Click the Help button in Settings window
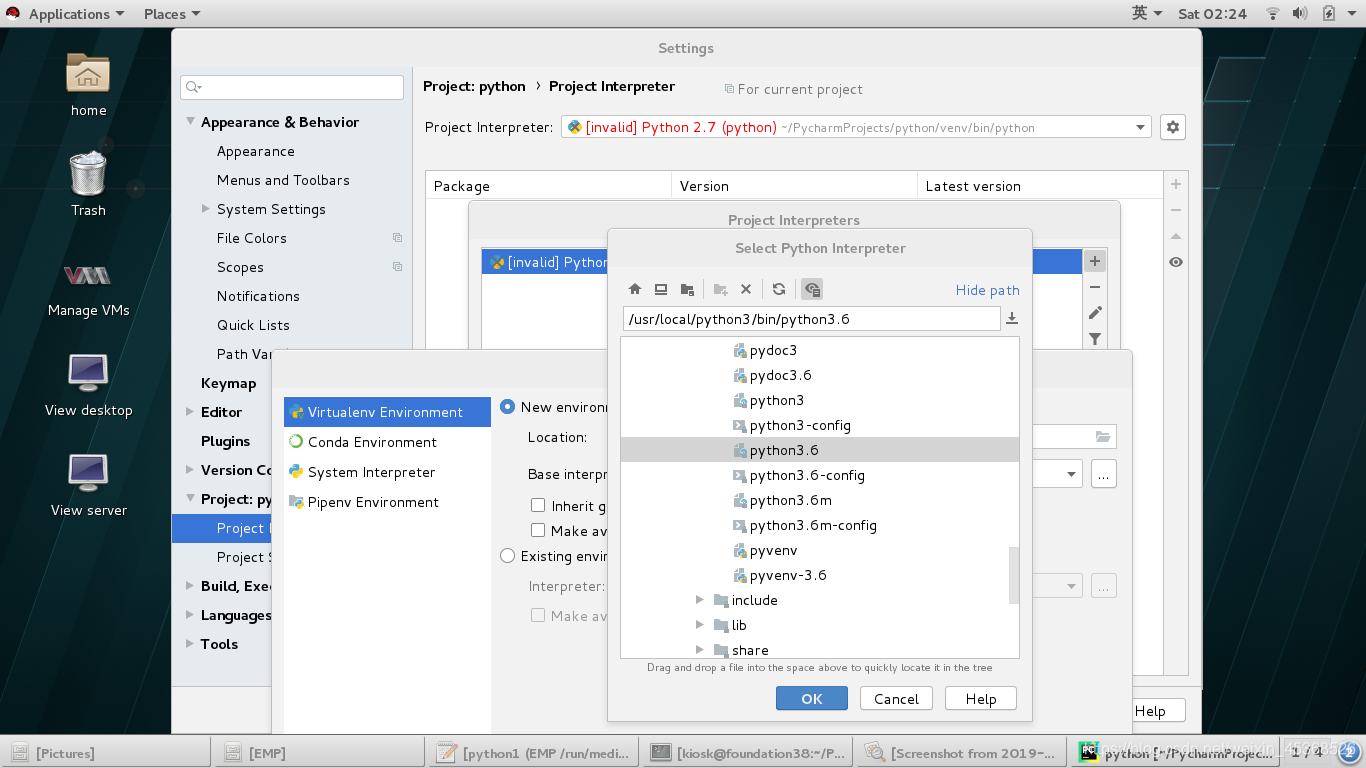 click(x=1158, y=711)
